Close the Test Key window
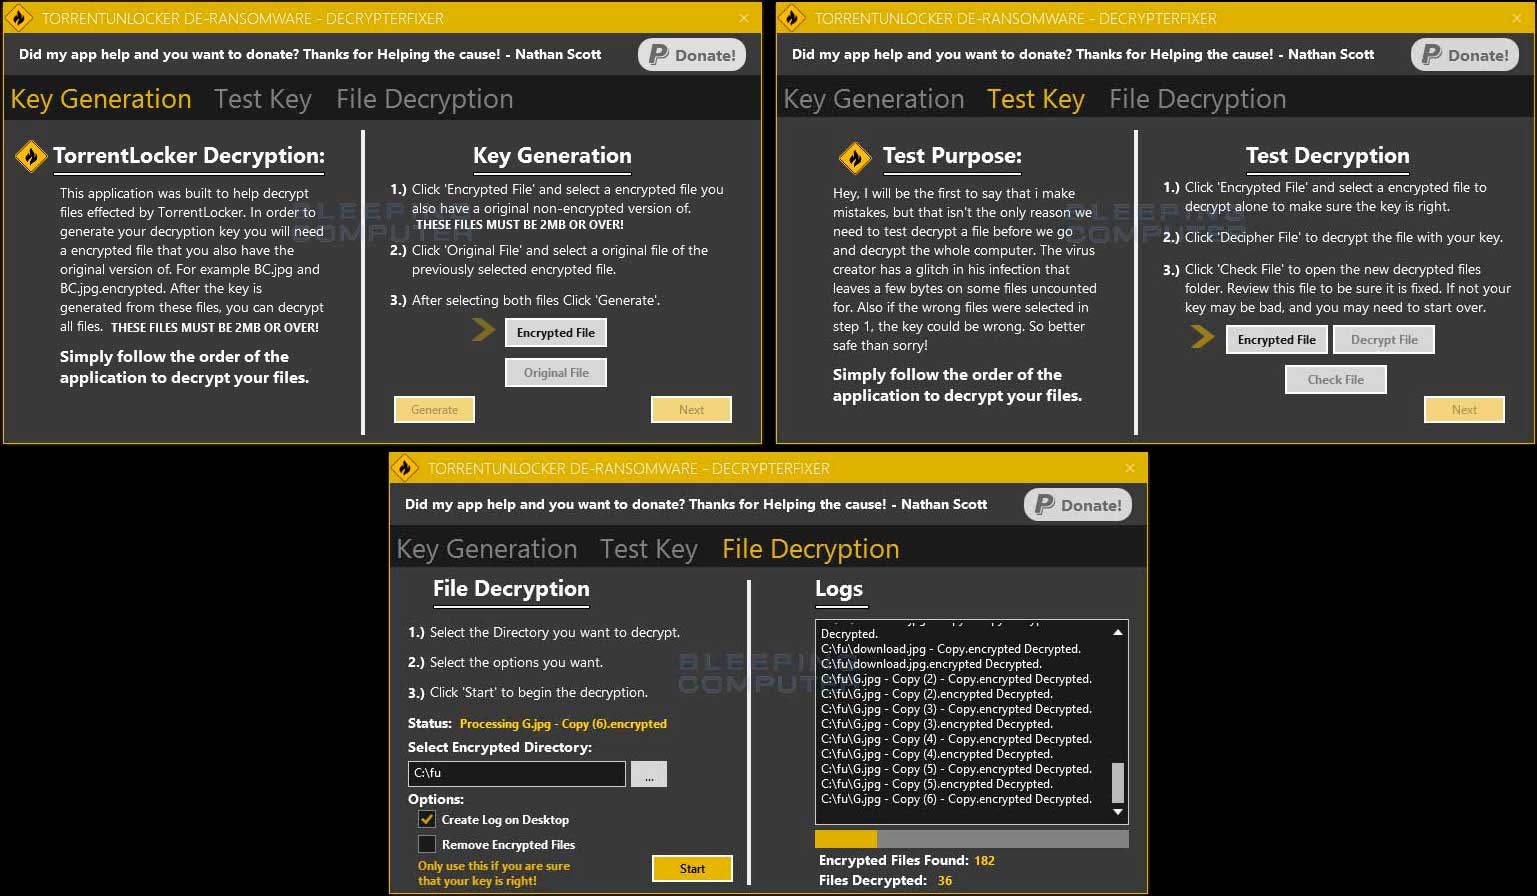Screen dimensions: 1537x896 [1517, 18]
